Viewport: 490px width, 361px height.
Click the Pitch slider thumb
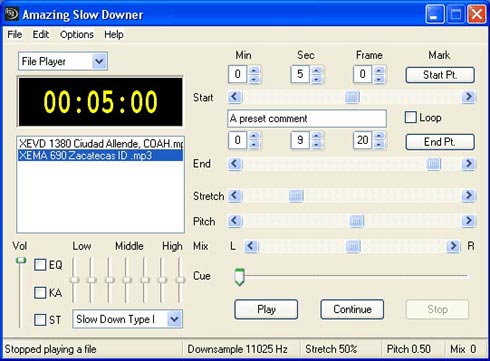(356, 221)
